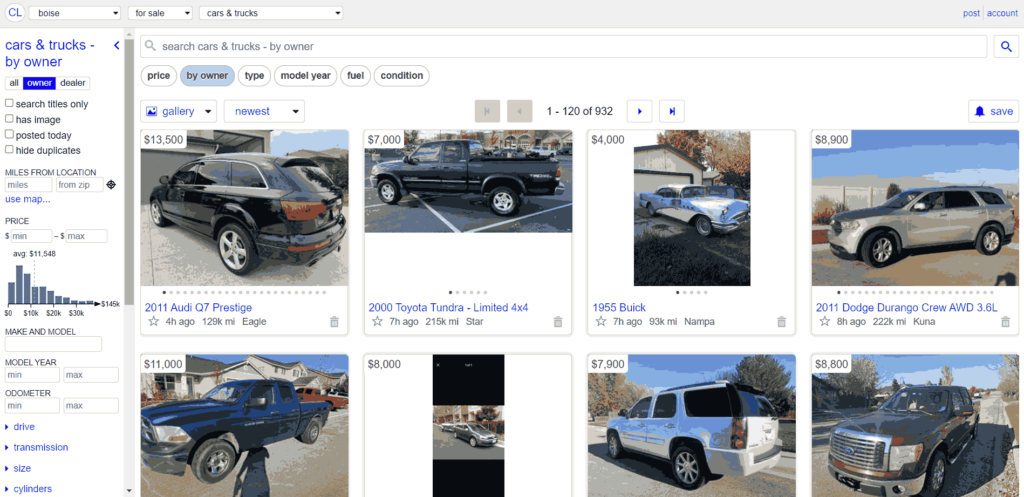Select the model year filter pill
Viewport: 1024px width, 497px height.
(306, 76)
